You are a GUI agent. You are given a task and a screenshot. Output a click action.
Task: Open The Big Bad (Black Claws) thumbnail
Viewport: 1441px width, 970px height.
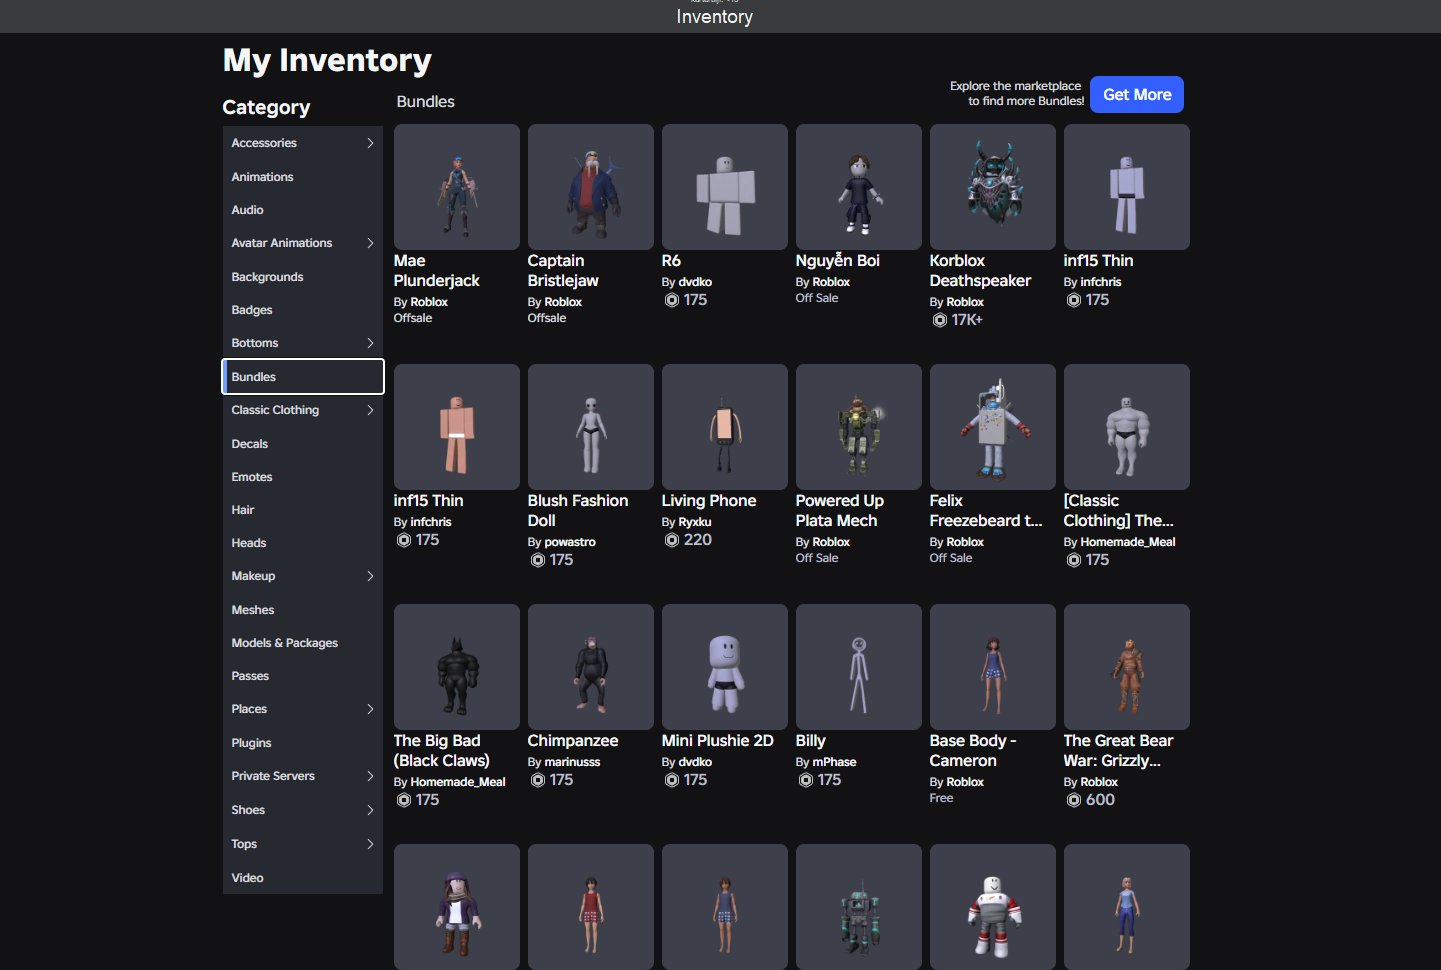(457, 667)
